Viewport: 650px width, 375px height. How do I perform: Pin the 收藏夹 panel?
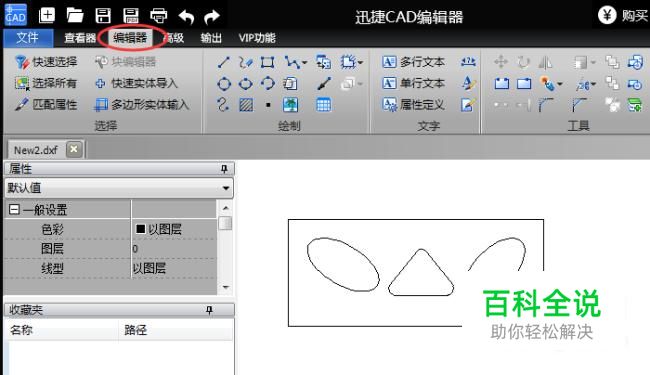pyautogui.click(x=209, y=310)
